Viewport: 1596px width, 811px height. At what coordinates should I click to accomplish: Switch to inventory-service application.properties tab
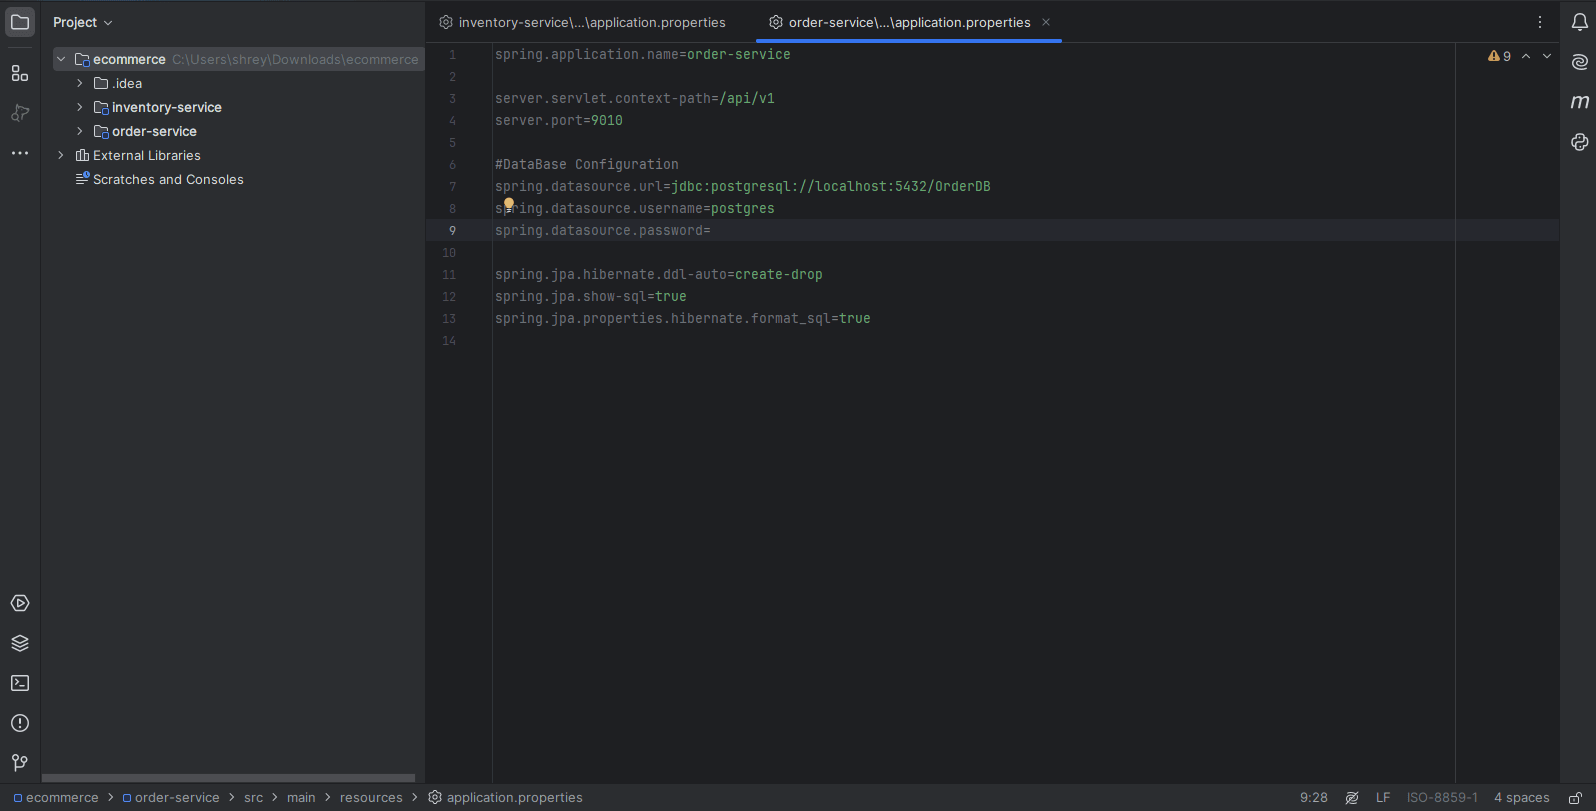pyautogui.click(x=591, y=22)
